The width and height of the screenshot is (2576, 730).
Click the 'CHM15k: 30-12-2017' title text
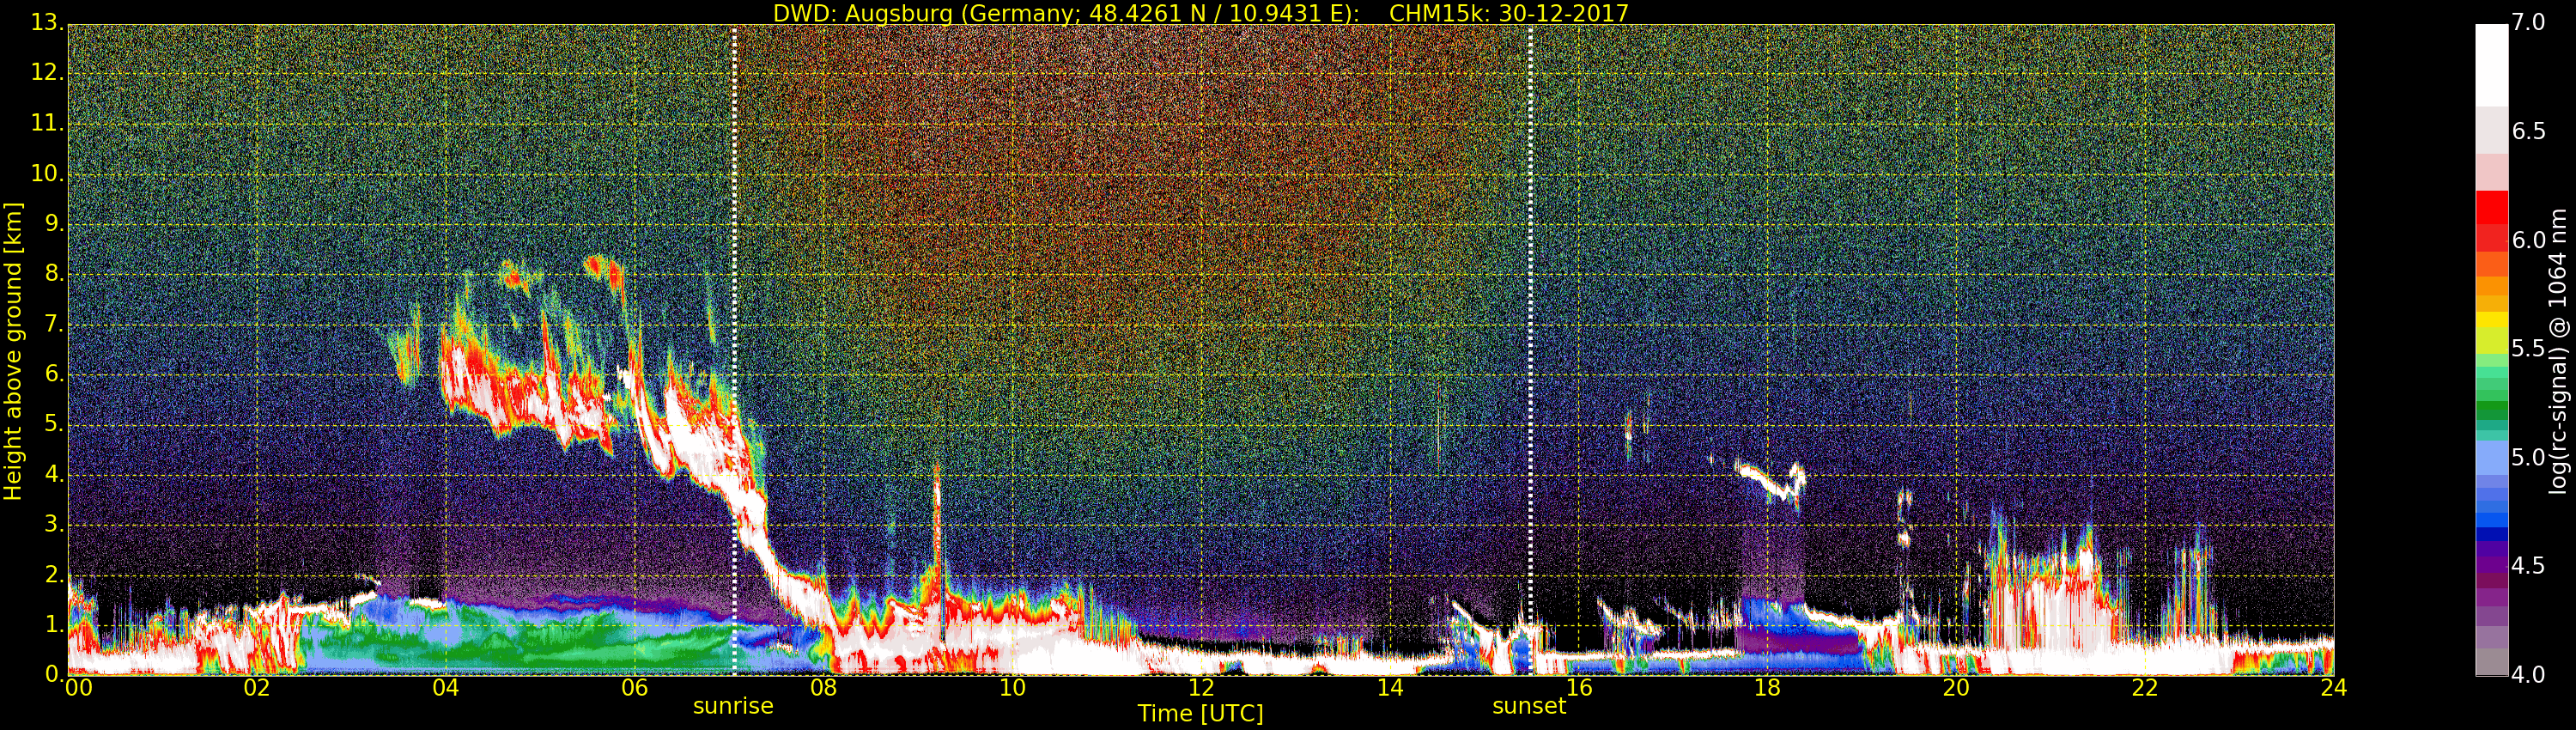(1509, 13)
